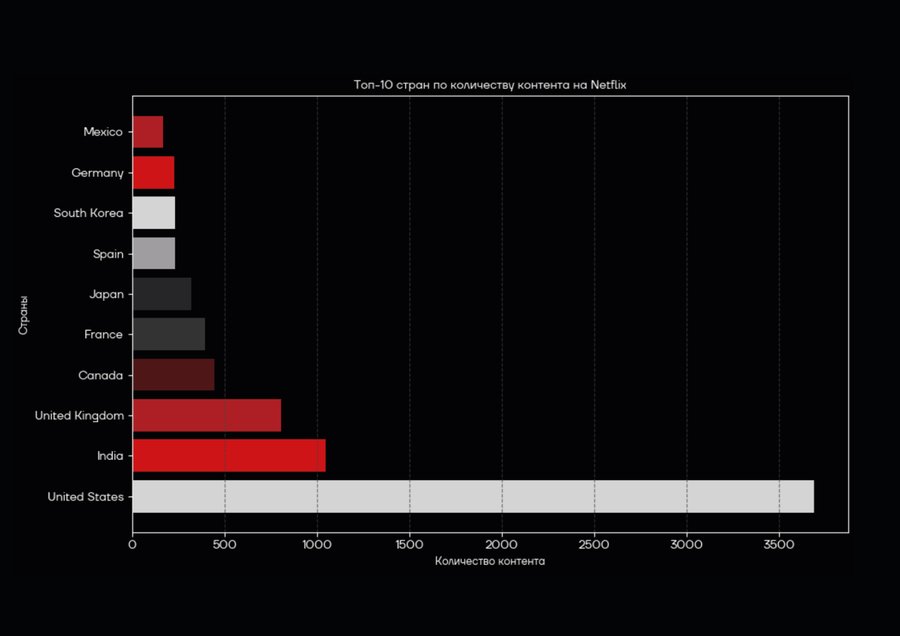Click the France axis label

tap(103, 335)
